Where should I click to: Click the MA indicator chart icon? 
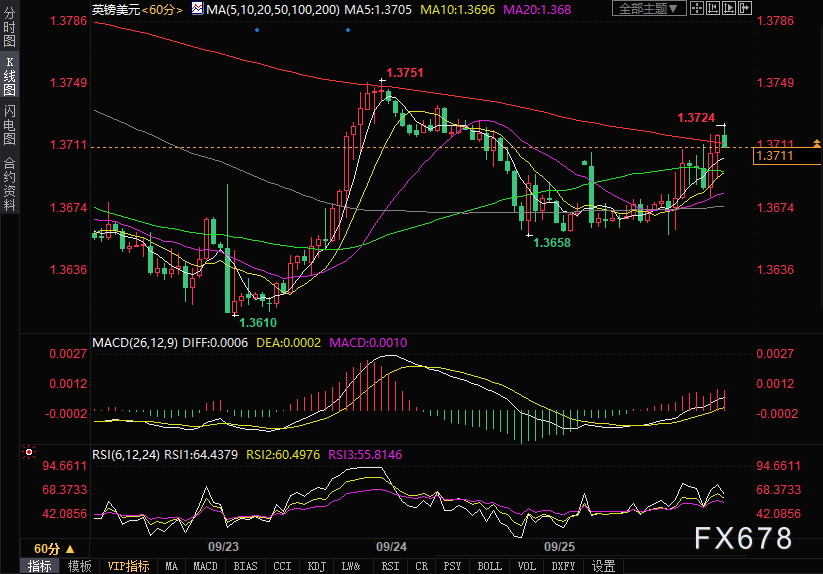click(197, 8)
